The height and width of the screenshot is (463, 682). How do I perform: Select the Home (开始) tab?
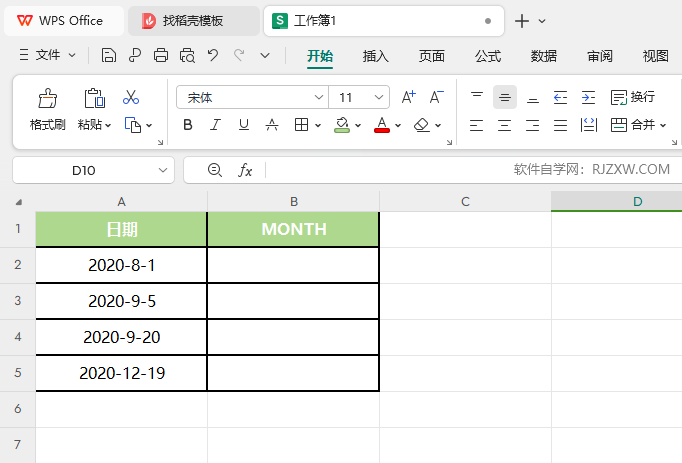pyautogui.click(x=320, y=56)
